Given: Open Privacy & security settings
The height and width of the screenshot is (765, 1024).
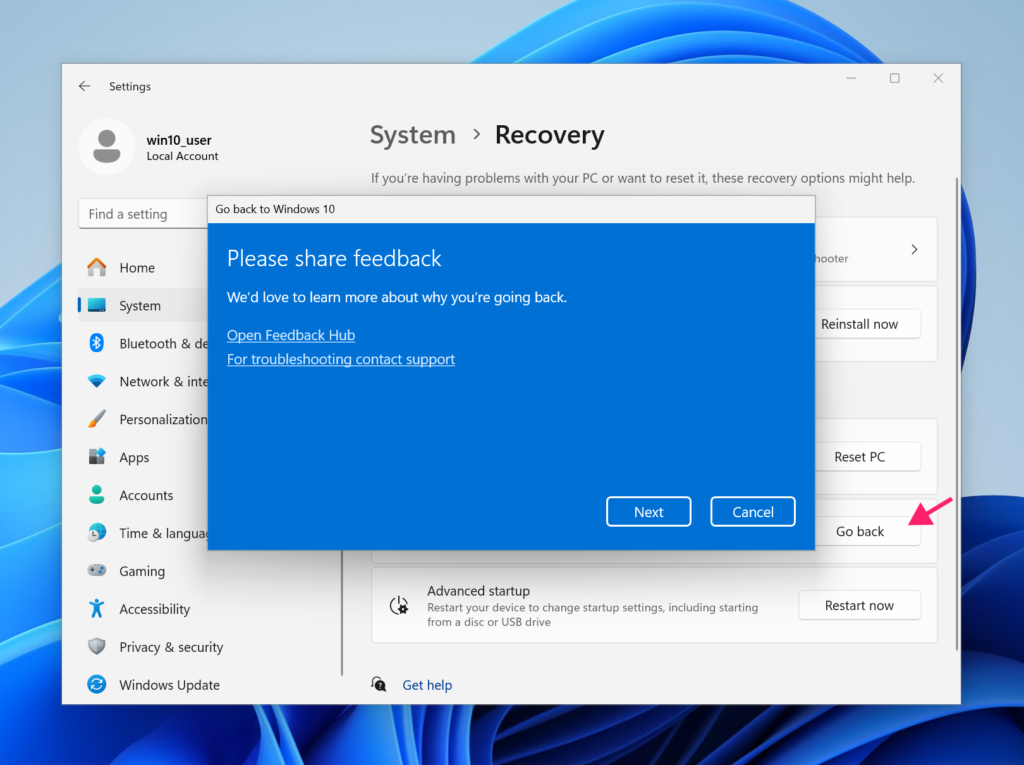Looking at the screenshot, I should 170,646.
